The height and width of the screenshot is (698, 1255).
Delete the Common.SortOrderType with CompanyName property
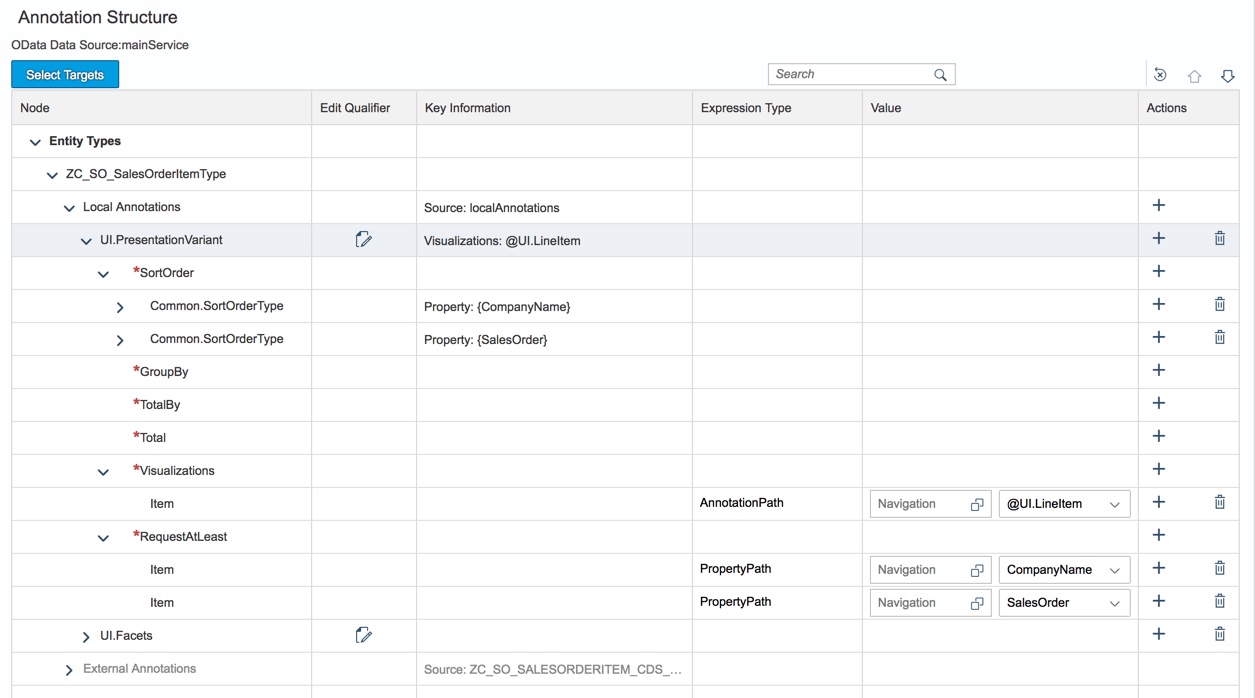tap(1219, 304)
